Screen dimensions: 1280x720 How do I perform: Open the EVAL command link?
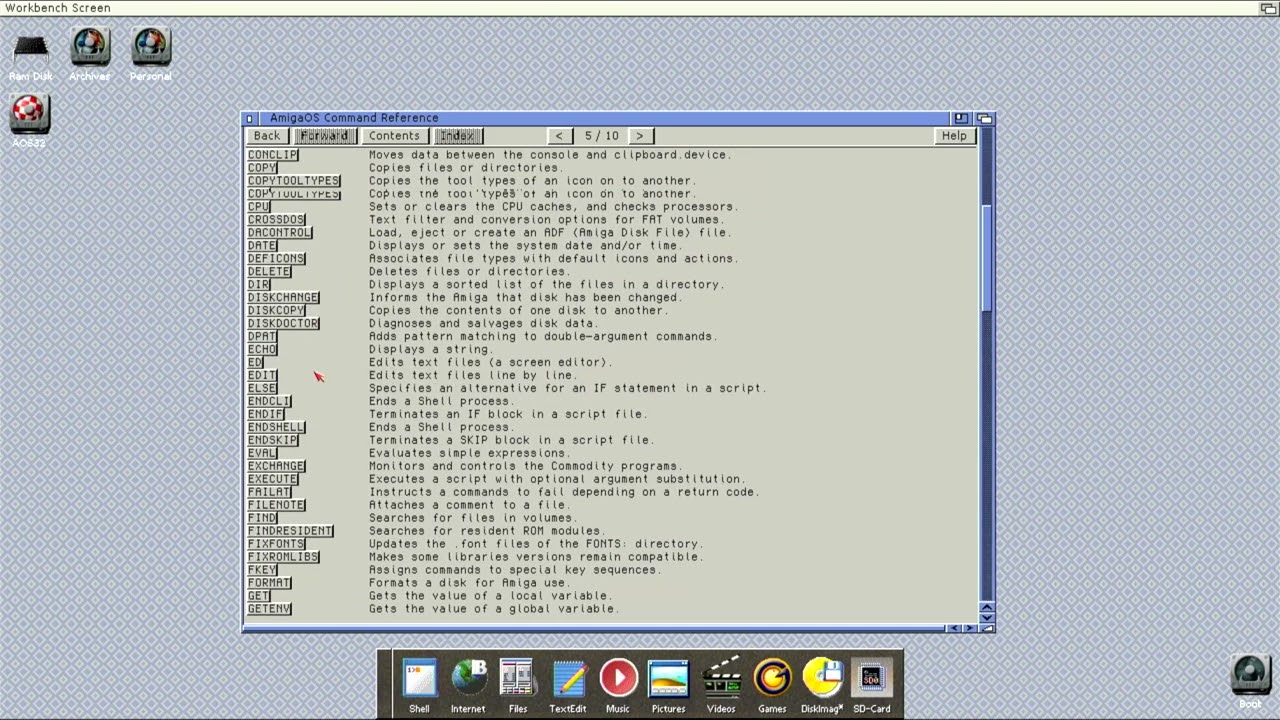pyautogui.click(x=262, y=454)
